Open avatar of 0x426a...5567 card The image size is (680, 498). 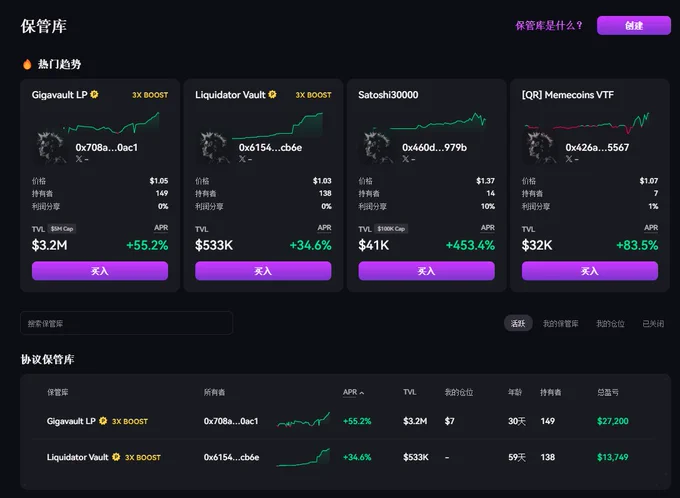(x=541, y=148)
